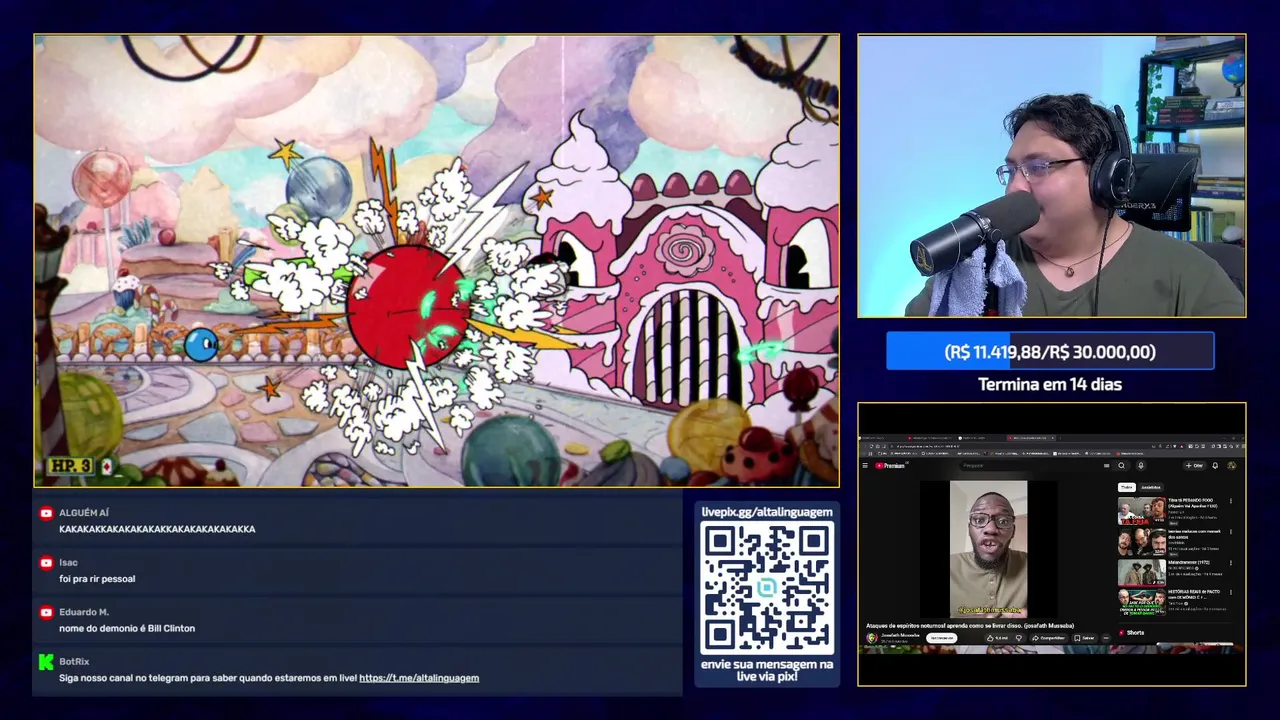The image size is (1280, 720).
Task: Open the t.me/altalinguagem Telegram link
Action: 419,678
